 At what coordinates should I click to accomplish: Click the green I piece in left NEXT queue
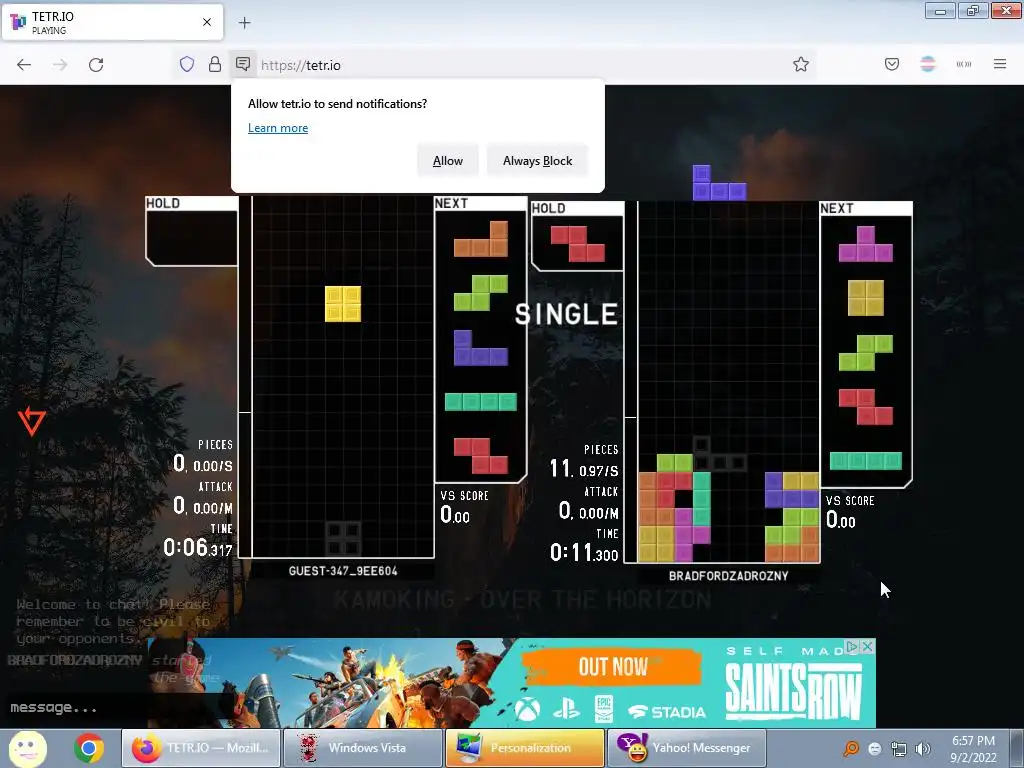tap(481, 402)
